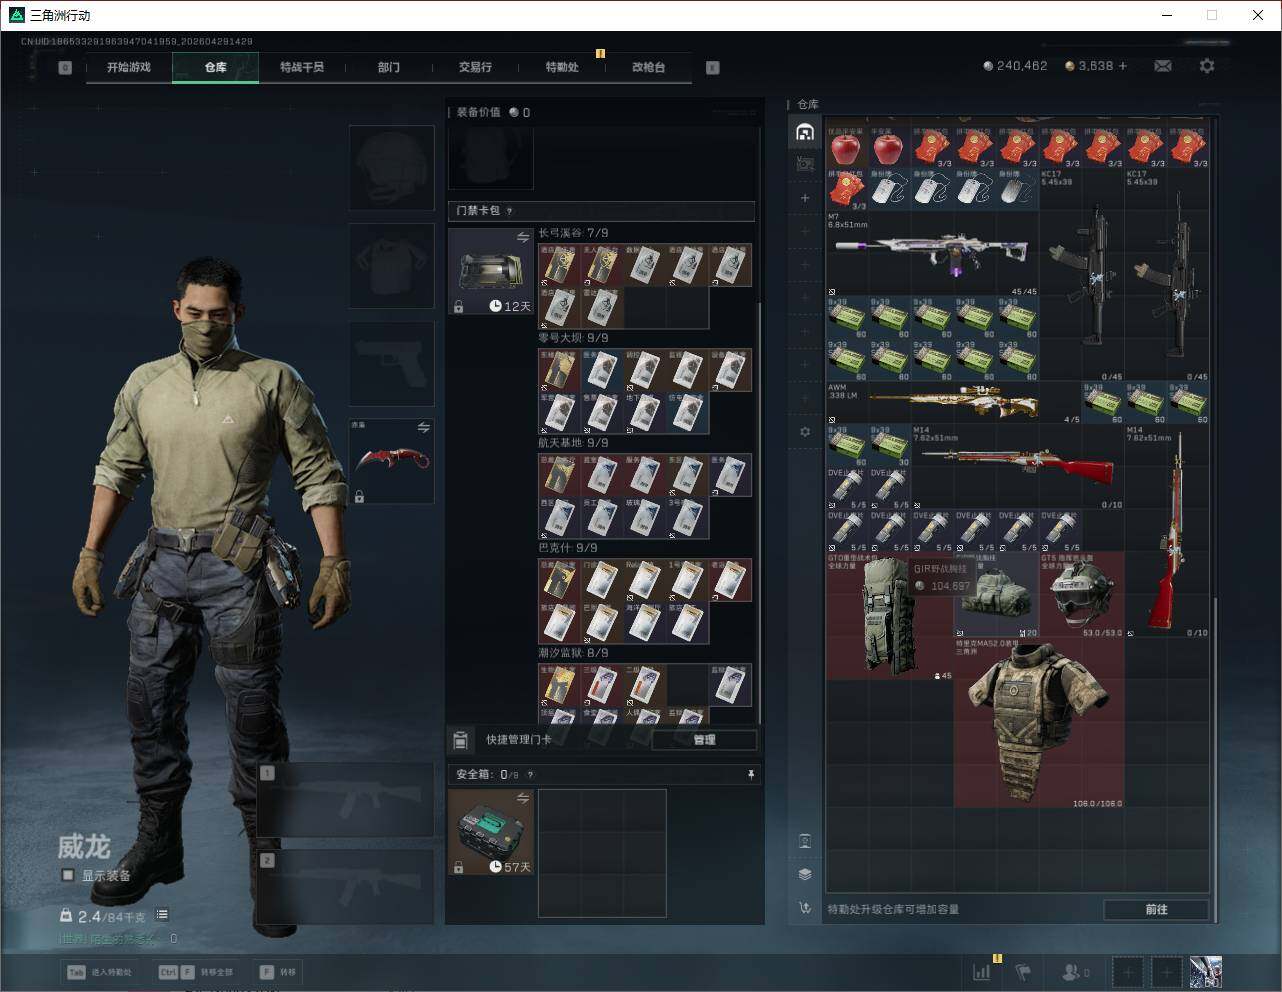Pin the safe box panel
The height and width of the screenshot is (992, 1282).
[750, 774]
